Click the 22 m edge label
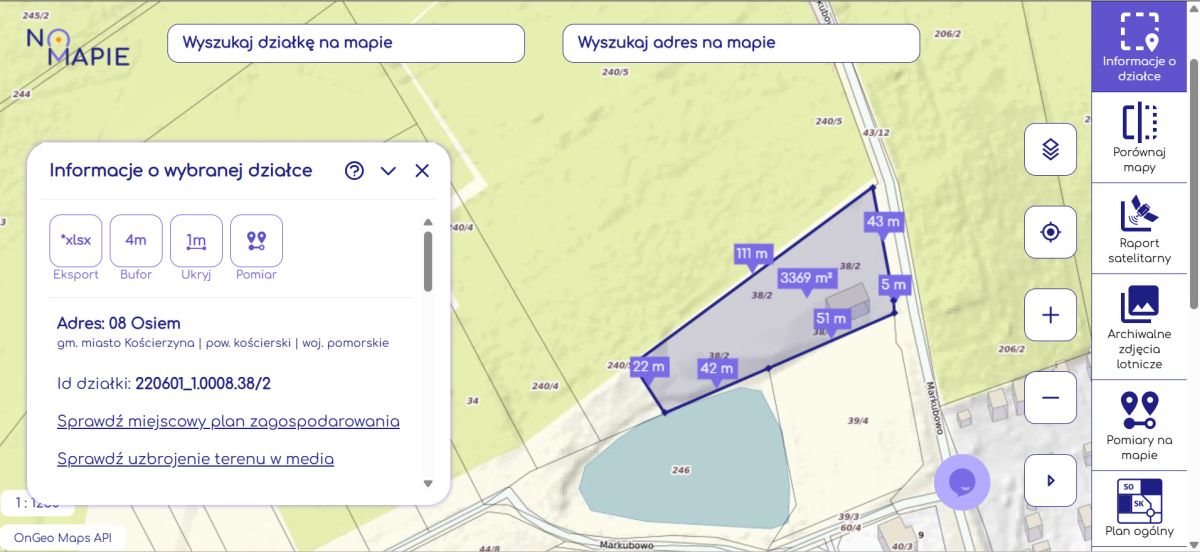 click(649, 367)
